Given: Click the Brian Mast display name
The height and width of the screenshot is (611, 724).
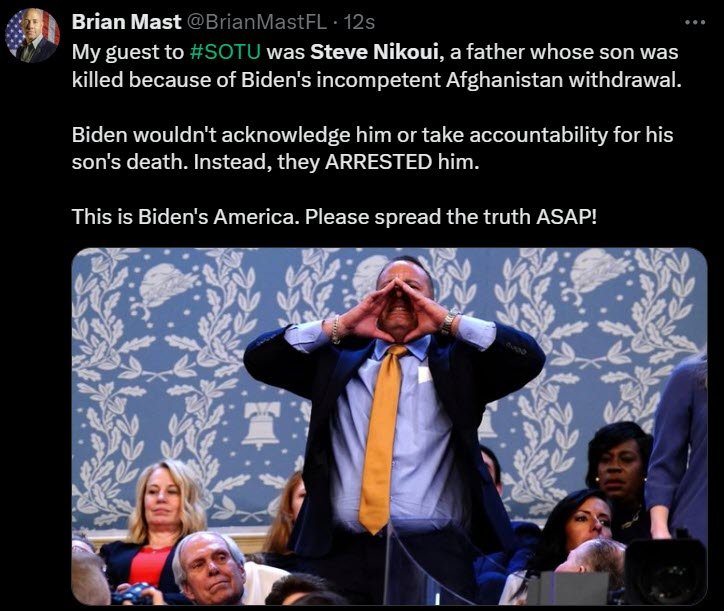Looking at the screenshot, I should tap(127, 22).
